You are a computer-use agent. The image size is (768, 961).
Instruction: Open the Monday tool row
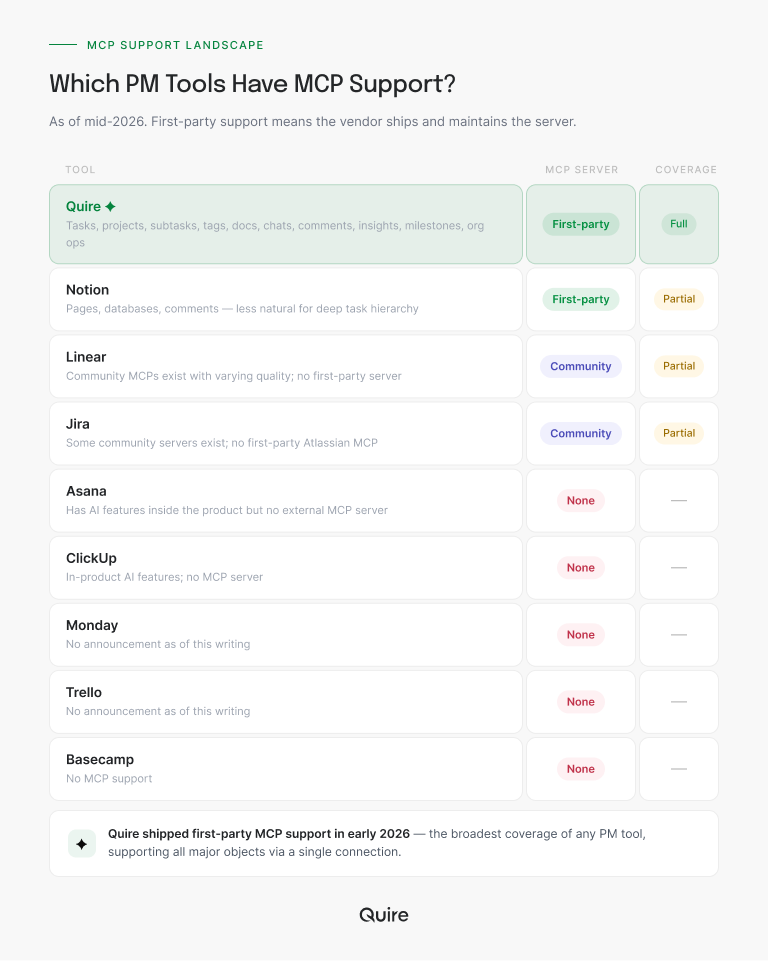(x=286, y=635)
